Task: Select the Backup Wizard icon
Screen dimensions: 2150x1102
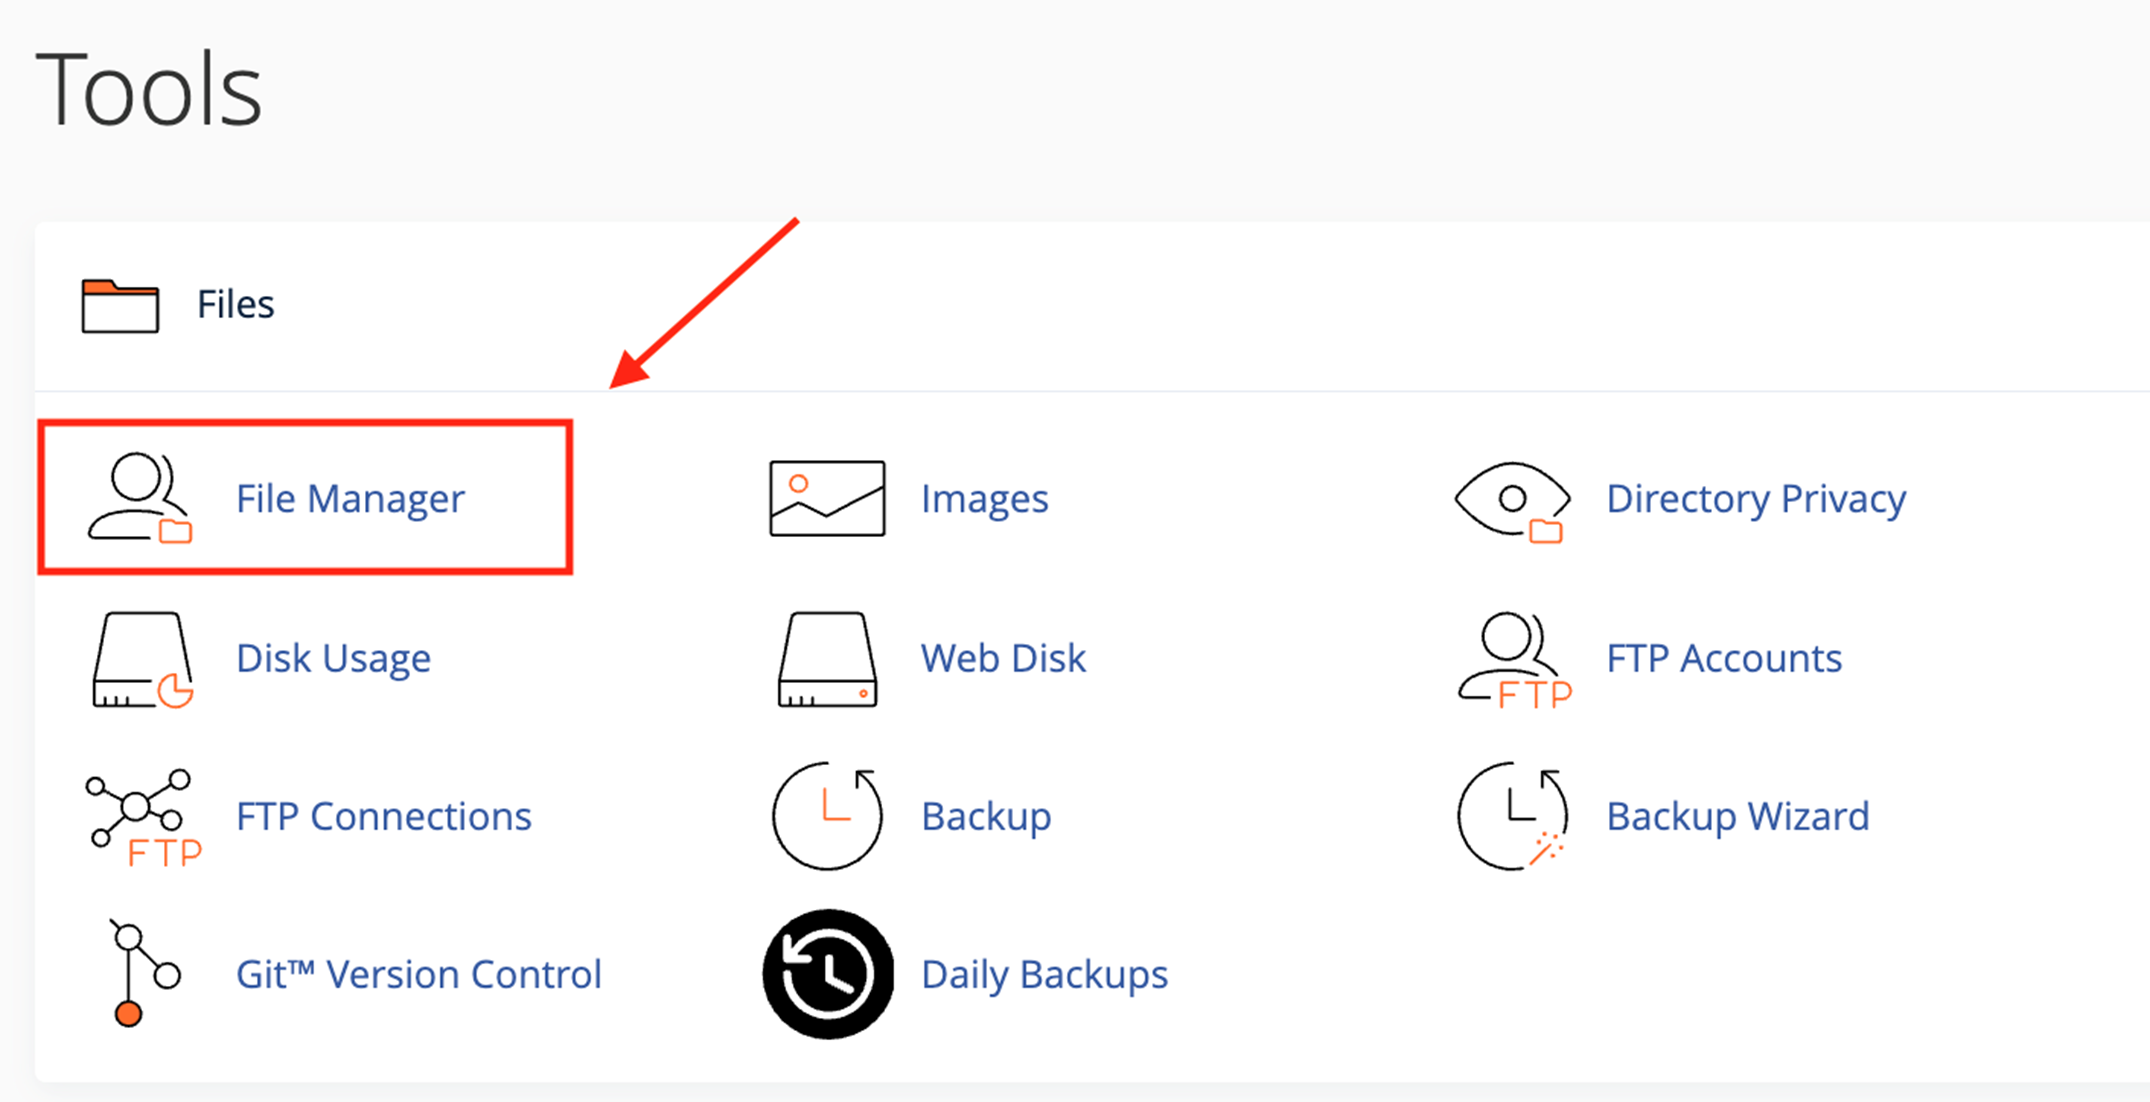Action: (x=1512, y=816)
